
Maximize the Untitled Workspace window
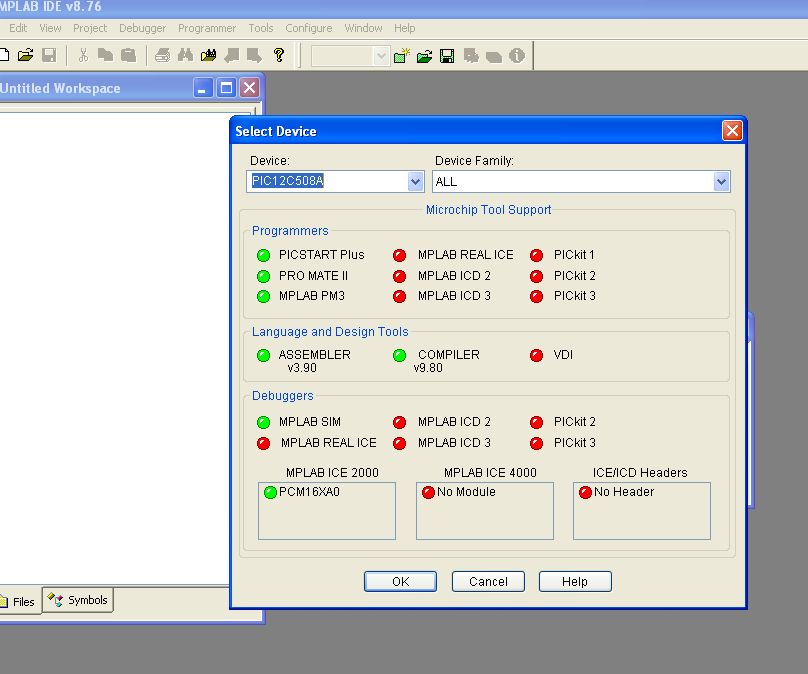click(226, 88)
